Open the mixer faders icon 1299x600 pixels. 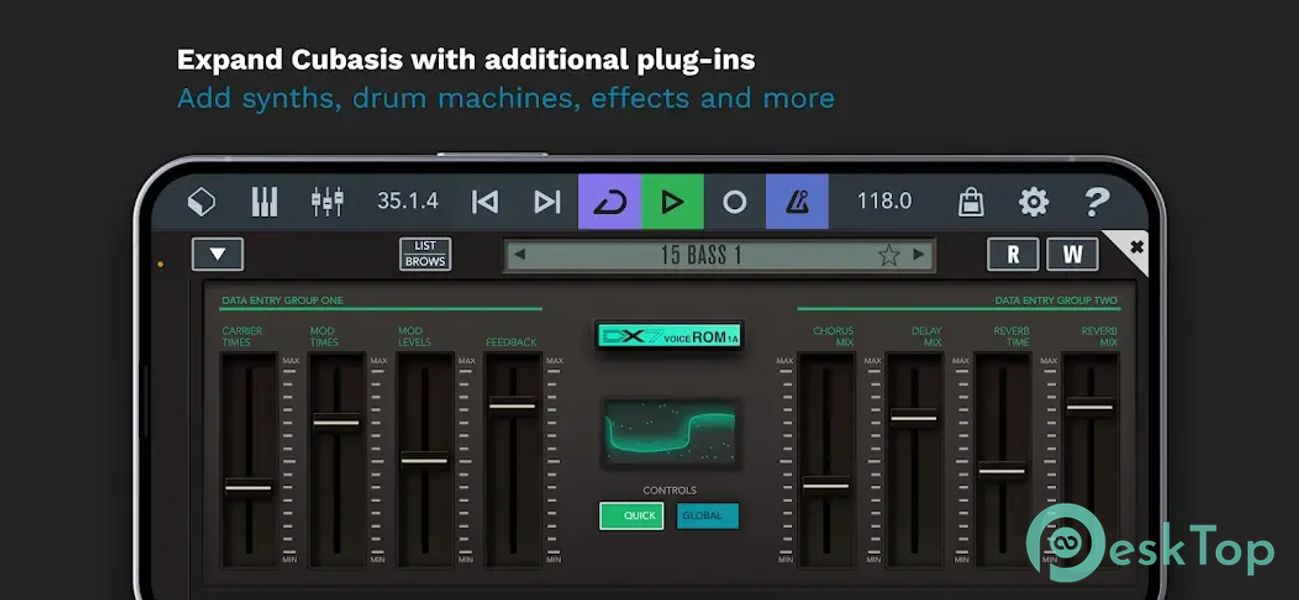[x=327, y=202]
